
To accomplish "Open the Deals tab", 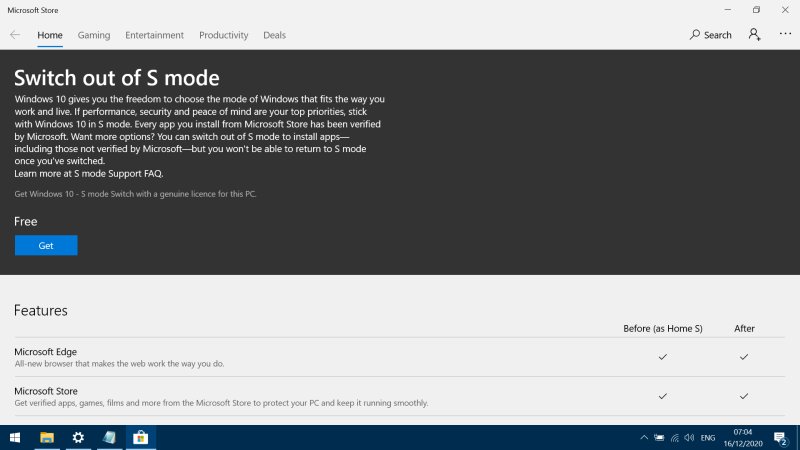I will 274,35.
